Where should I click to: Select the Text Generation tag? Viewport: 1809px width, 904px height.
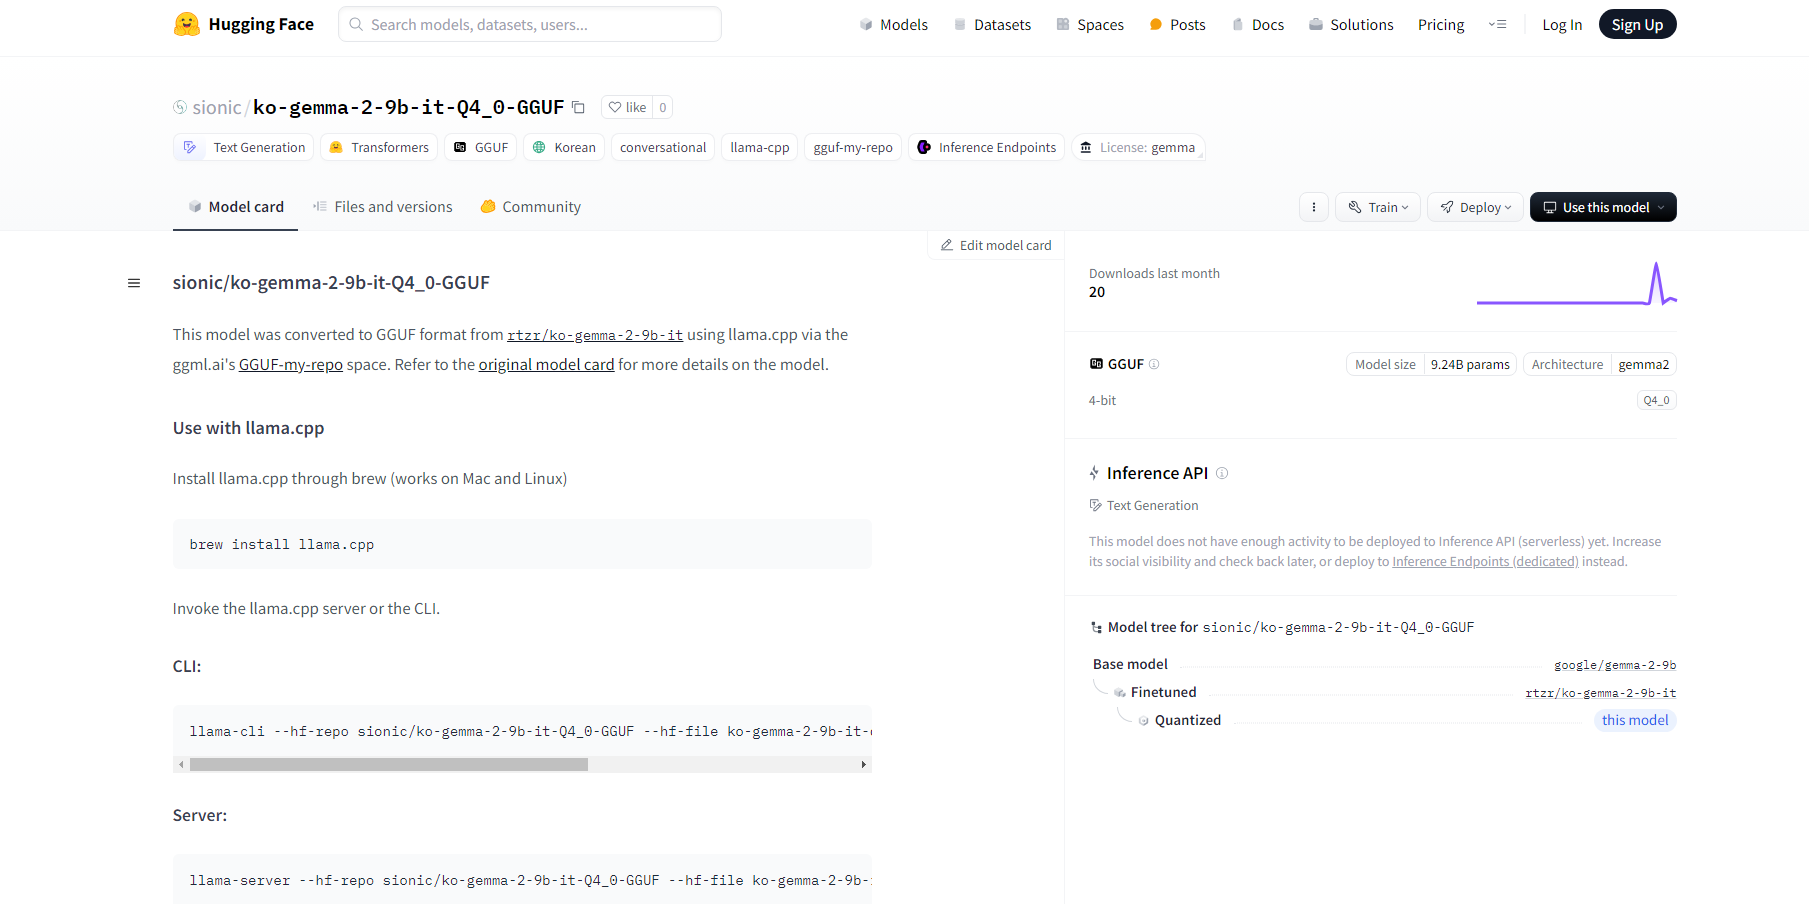[x=244, y=147]
